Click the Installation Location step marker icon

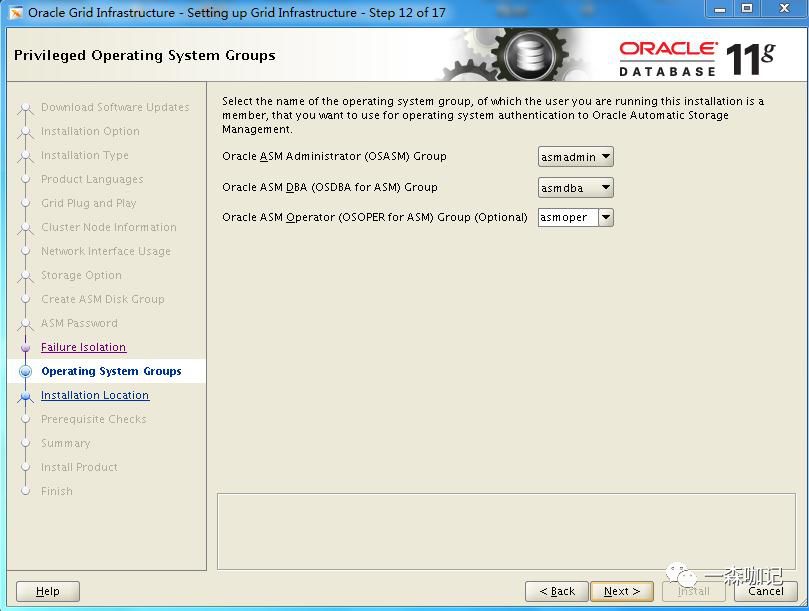(x=25, y=396)
